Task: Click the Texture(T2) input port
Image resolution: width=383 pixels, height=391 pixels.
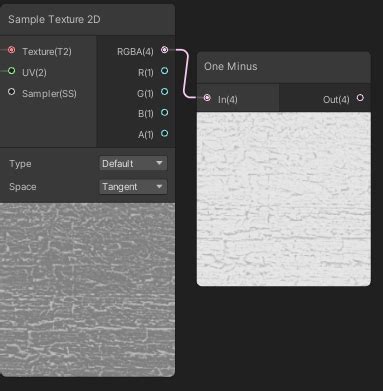Action: [x=12, y=50]
